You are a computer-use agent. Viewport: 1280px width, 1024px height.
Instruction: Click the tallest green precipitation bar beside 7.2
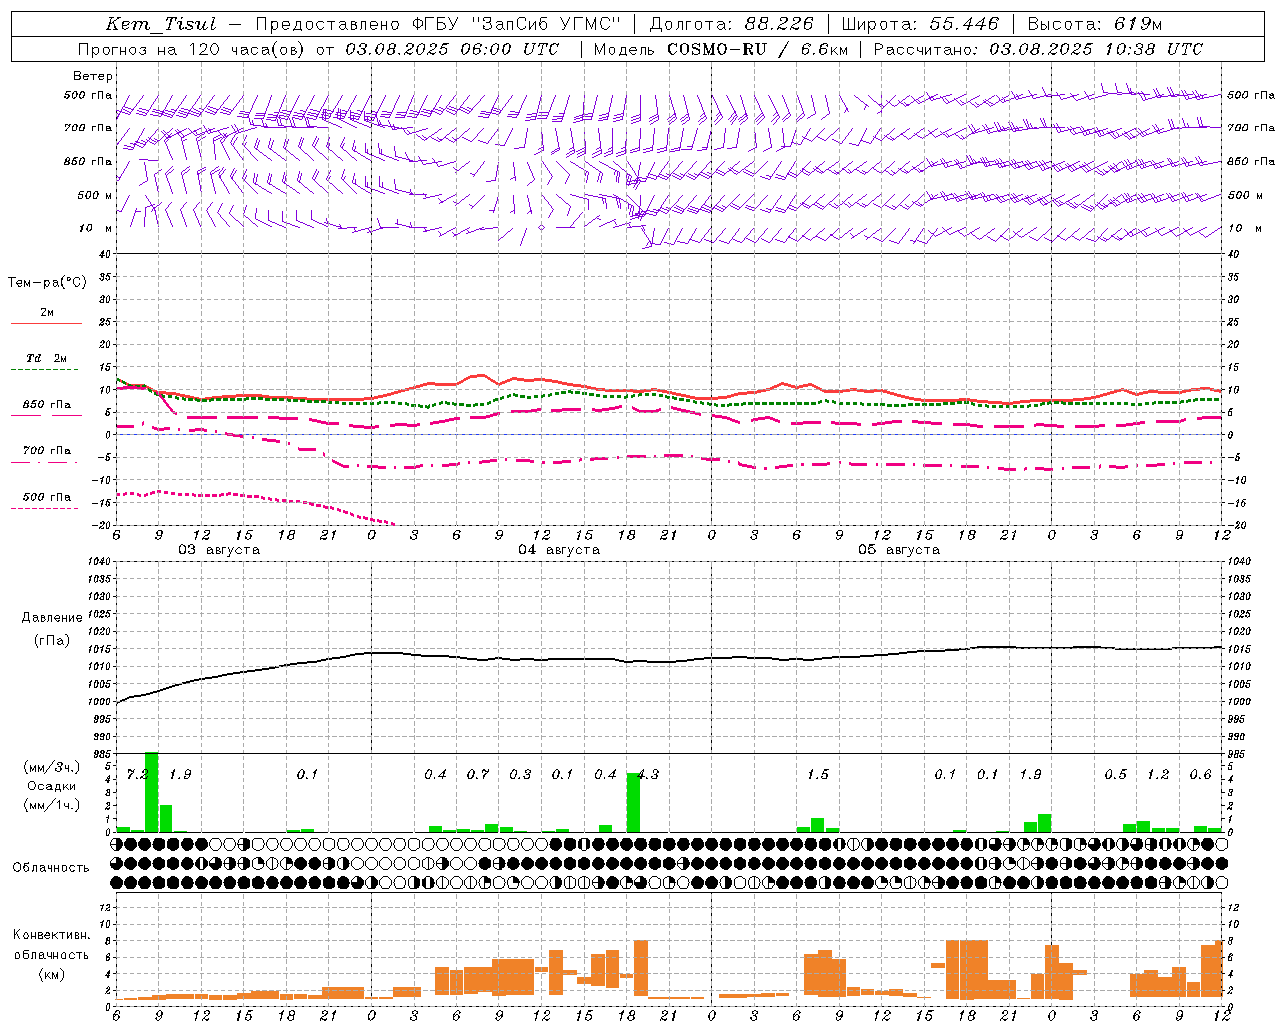152,792
